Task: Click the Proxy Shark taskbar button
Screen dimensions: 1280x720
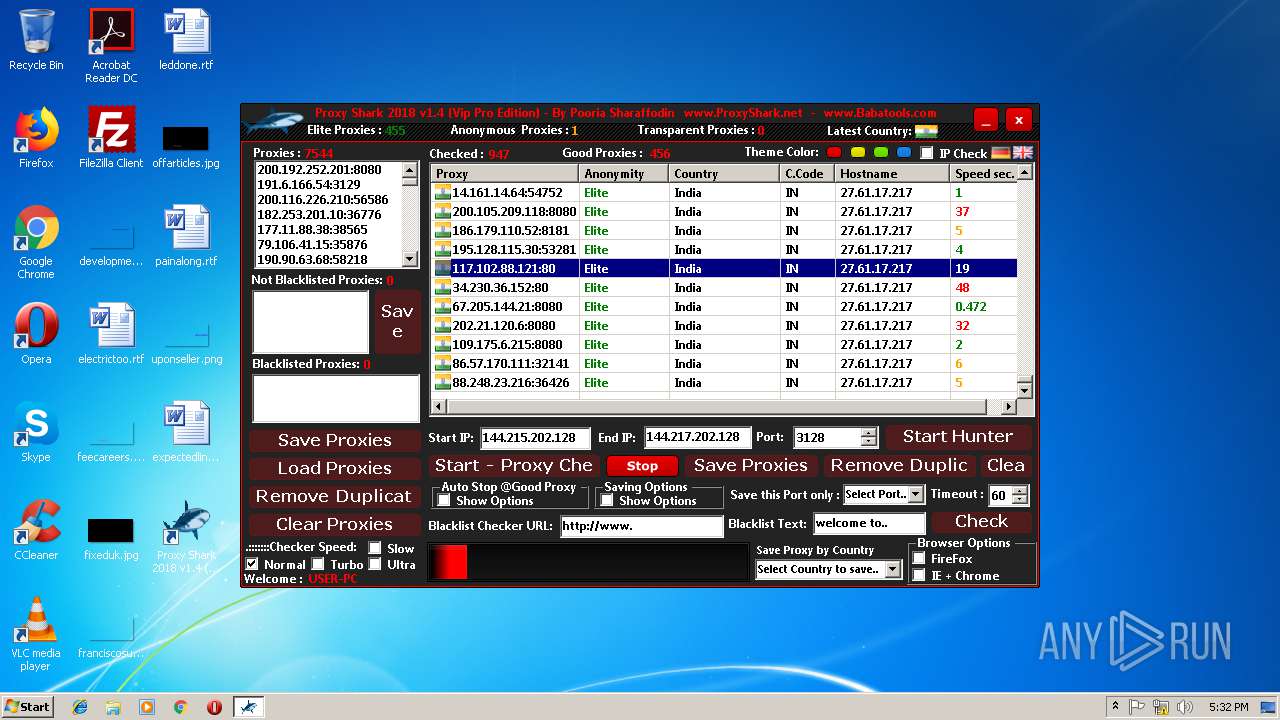Action: tap(248, 707)
